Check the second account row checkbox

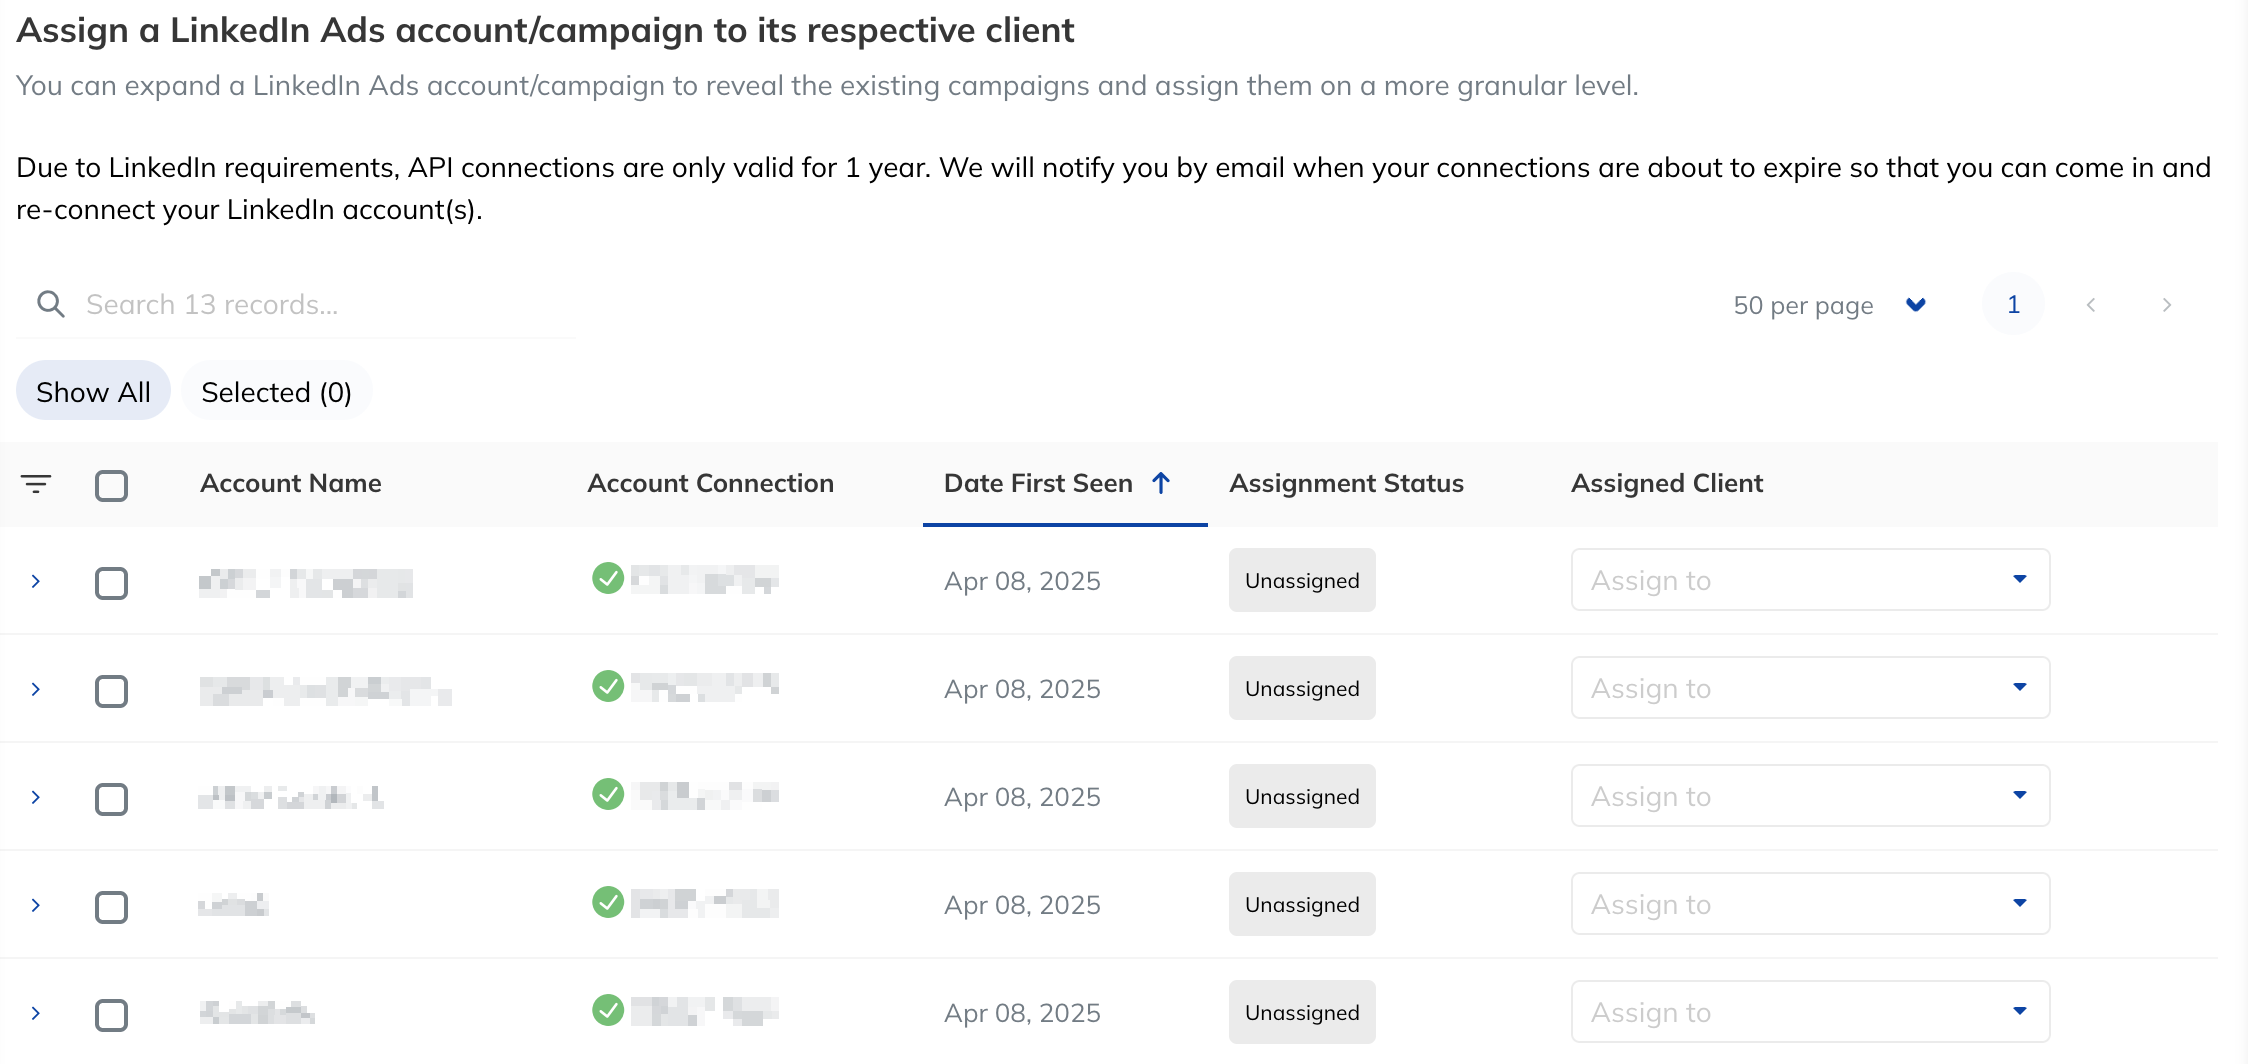coord(111,691)
